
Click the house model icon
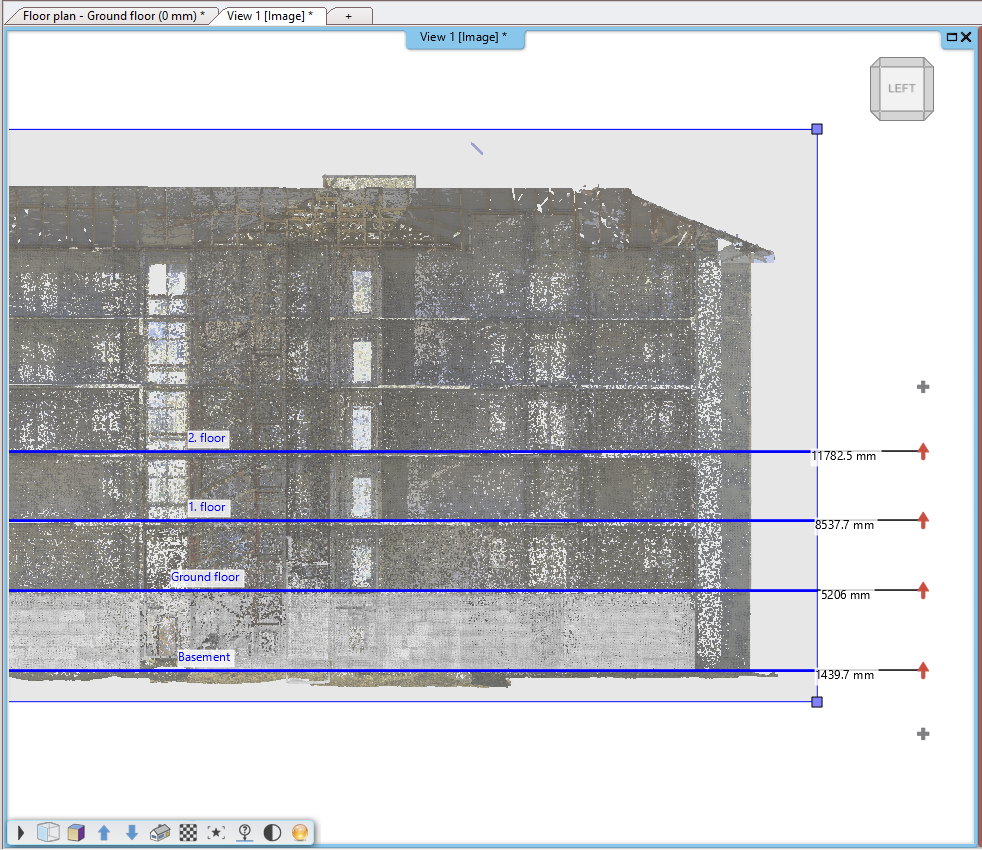click(160, 832)
